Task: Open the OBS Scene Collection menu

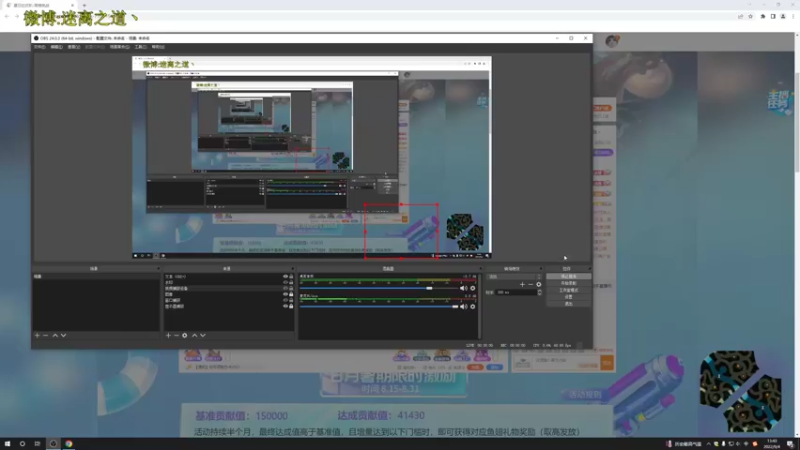Action: click(119, 47)
